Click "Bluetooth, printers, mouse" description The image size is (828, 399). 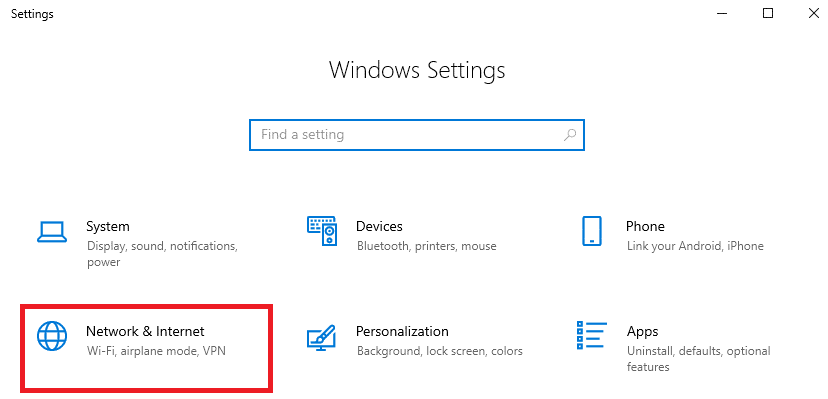pos(427,246)
